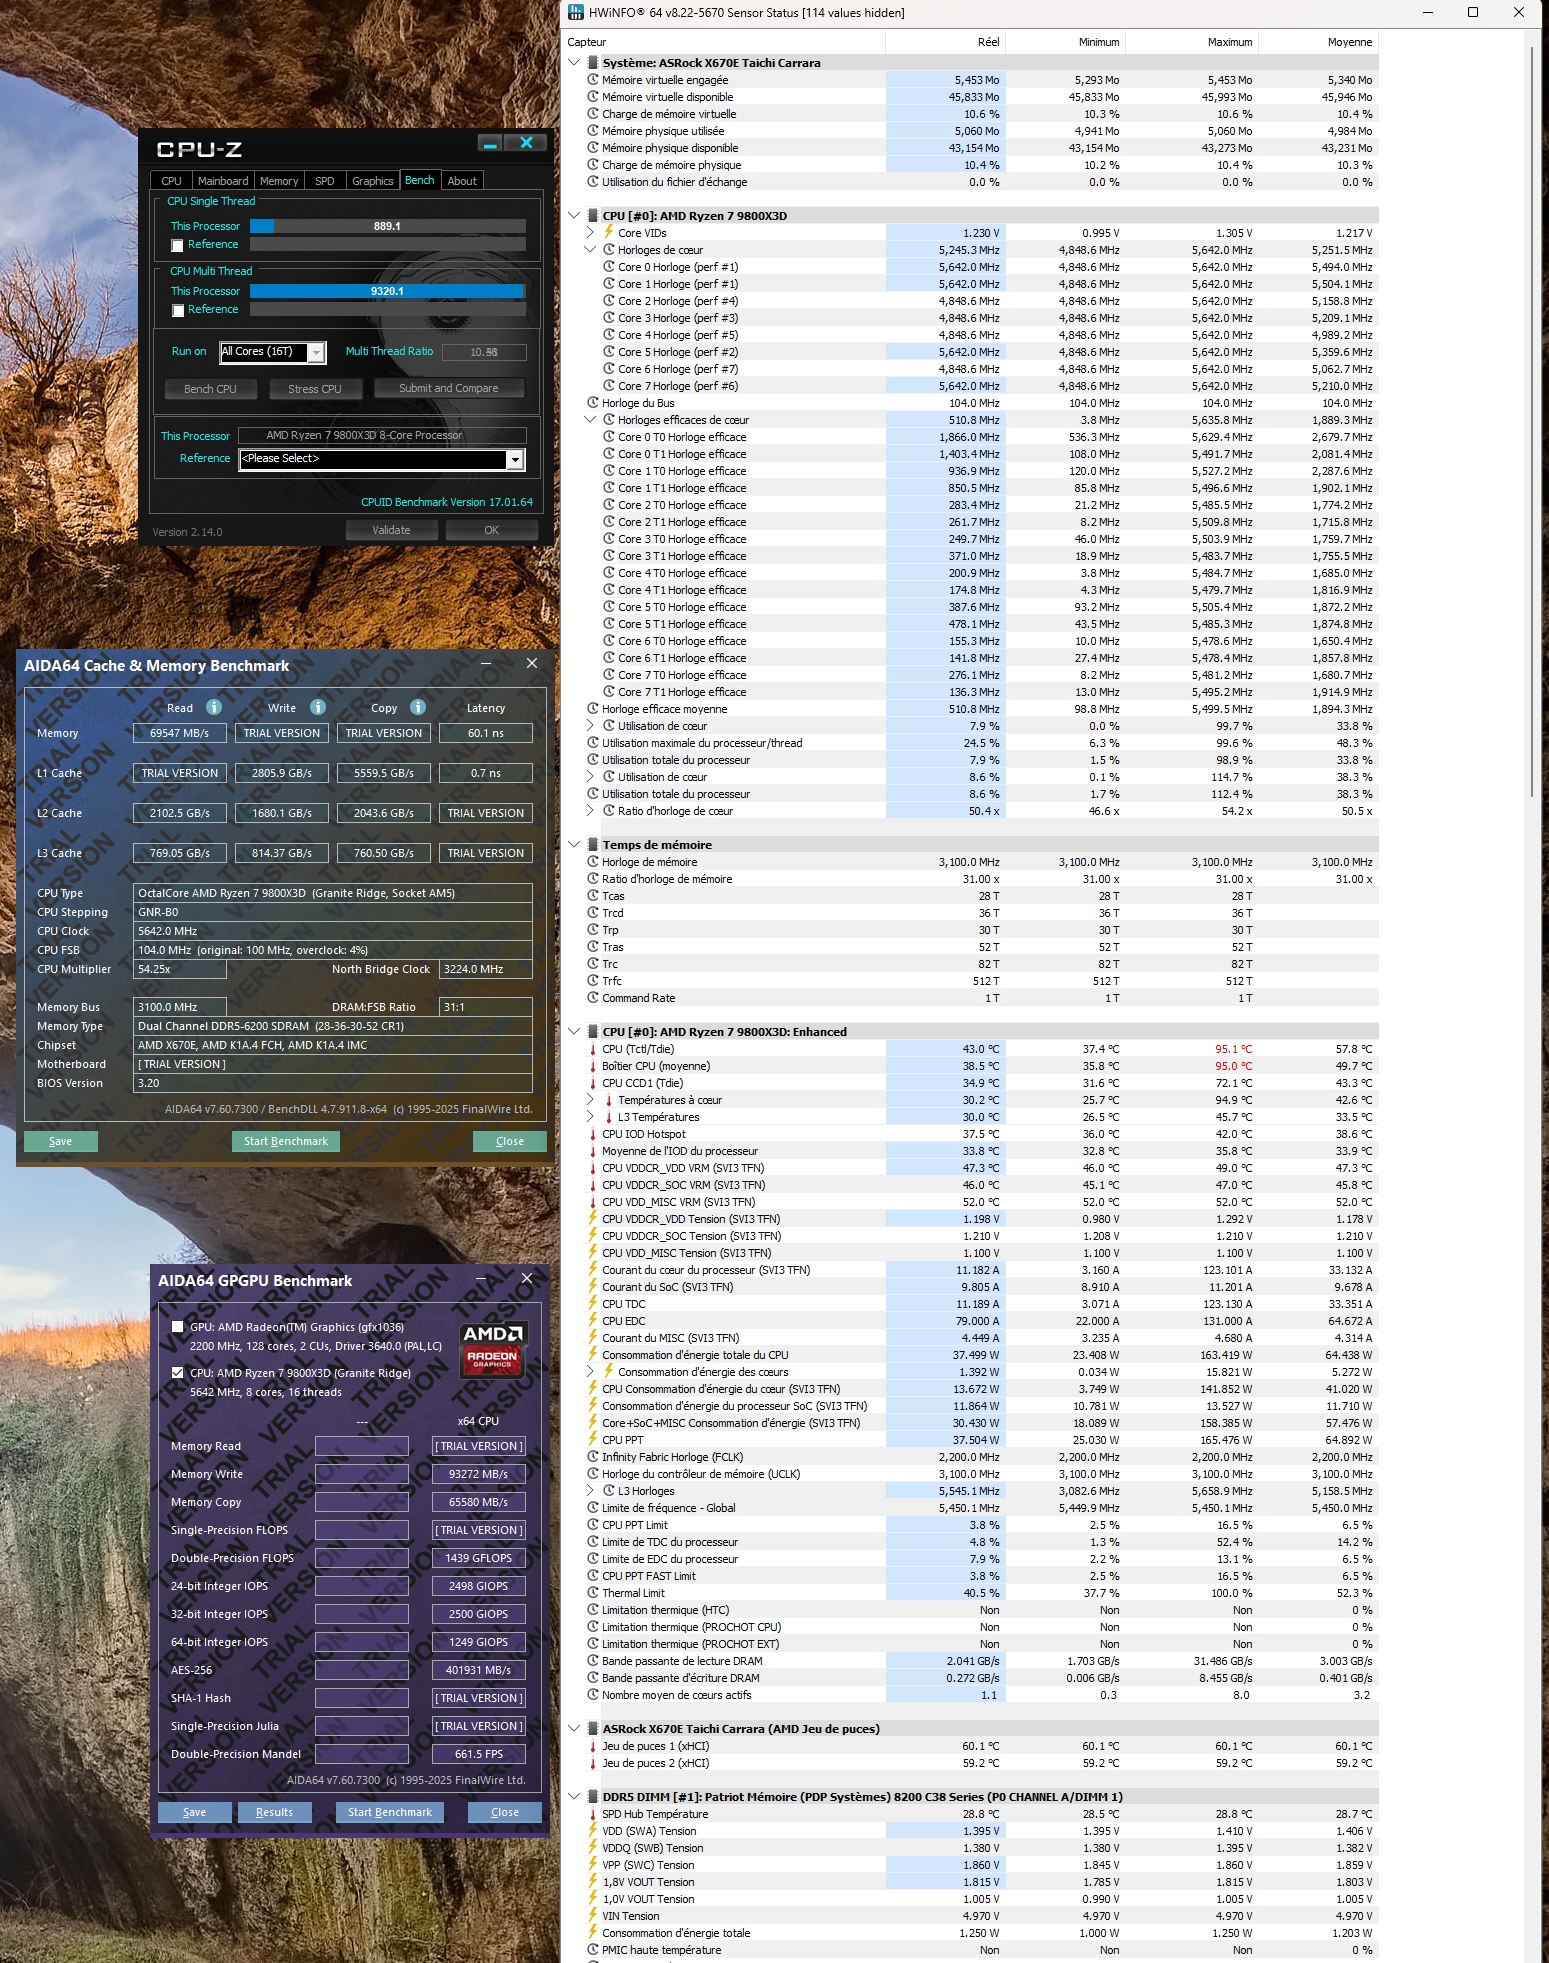Viewport: 1549px width, 1963px height.
Task: Uncheck the CPU AMD Ryzen 7 9800X3D checkbox
Action: (x=177, y=1373)
